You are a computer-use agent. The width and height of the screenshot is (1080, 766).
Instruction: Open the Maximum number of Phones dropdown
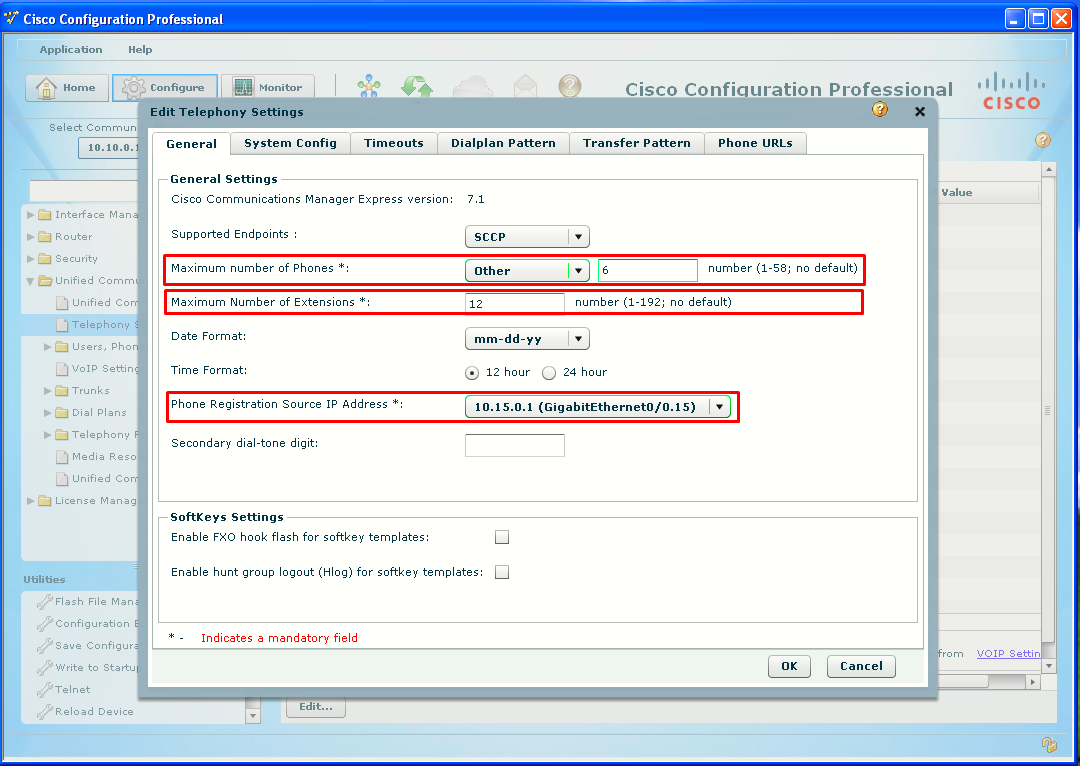528,271
